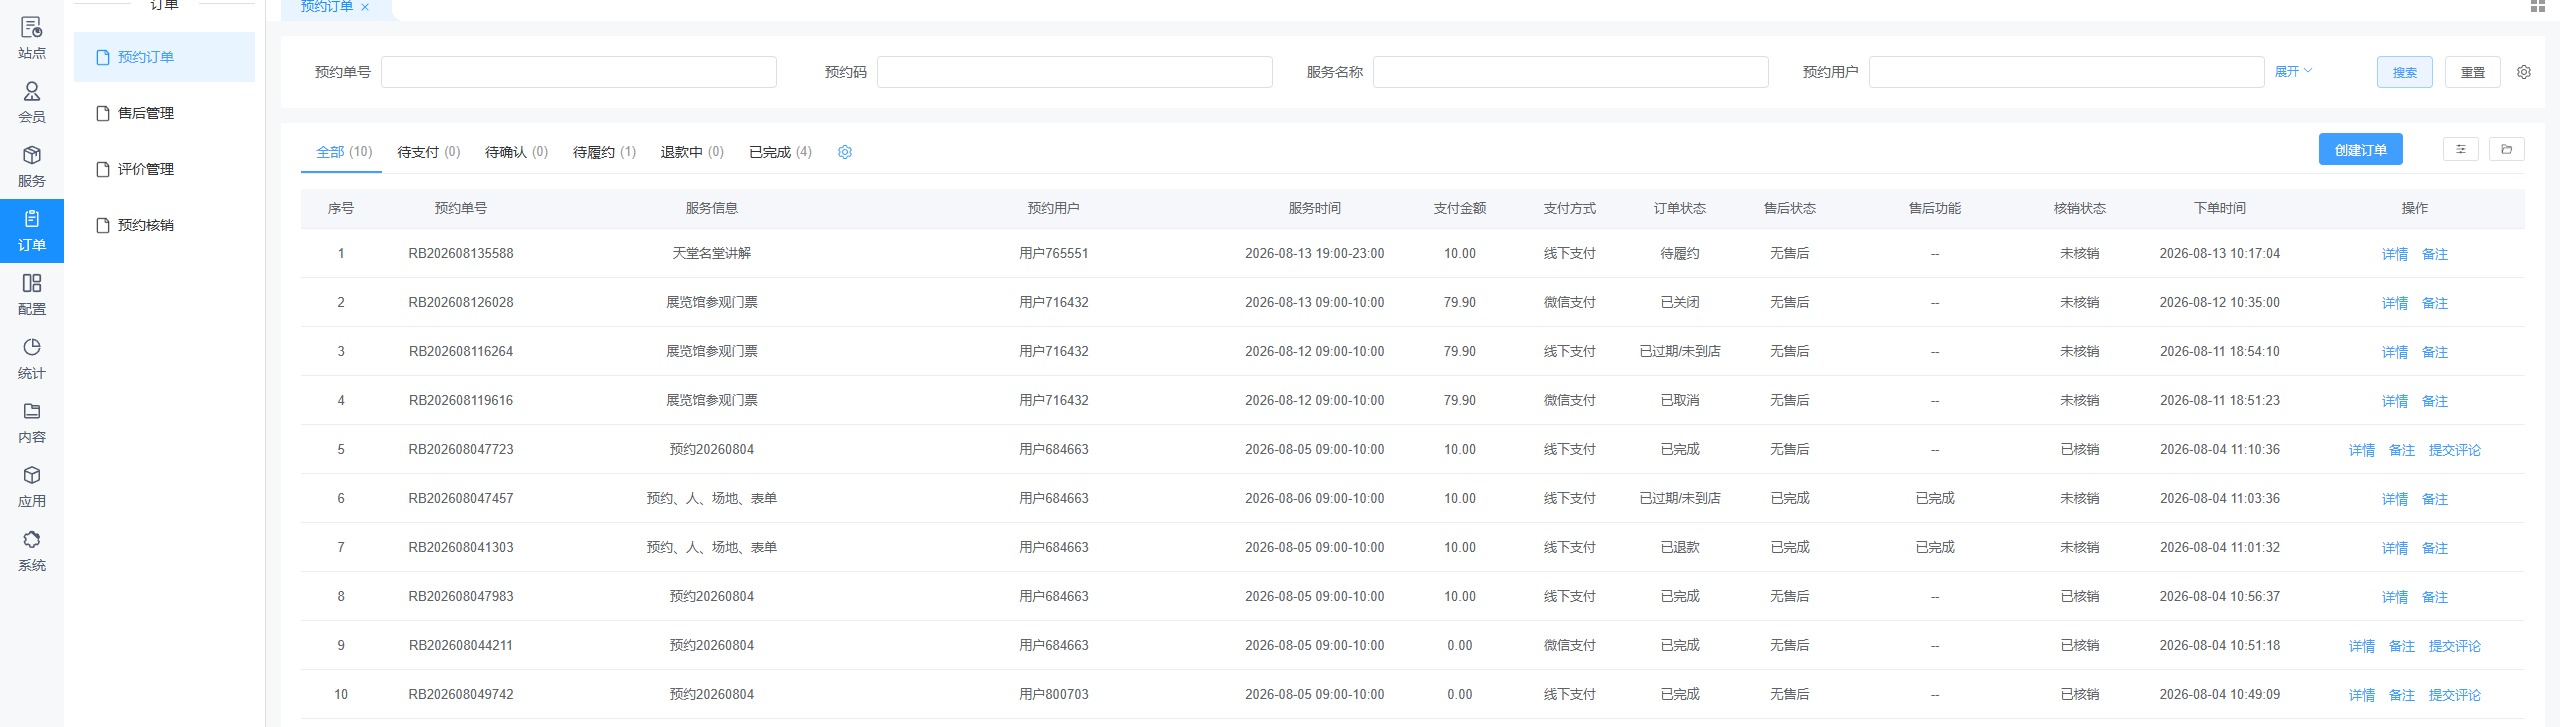The image size is (2560, 727).
Task: Switch to the 待确认 (0) tab
Action: point(517,152)
